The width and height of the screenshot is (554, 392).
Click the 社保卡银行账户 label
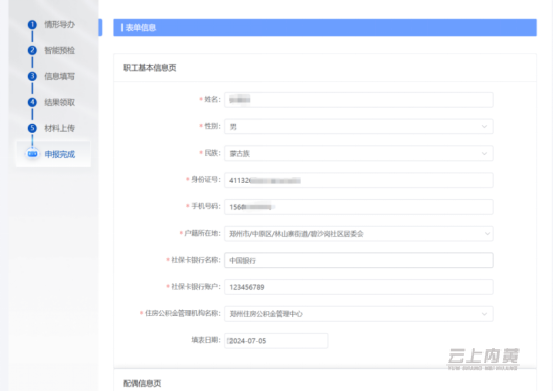pyautogui.click(x=196, y=286)
